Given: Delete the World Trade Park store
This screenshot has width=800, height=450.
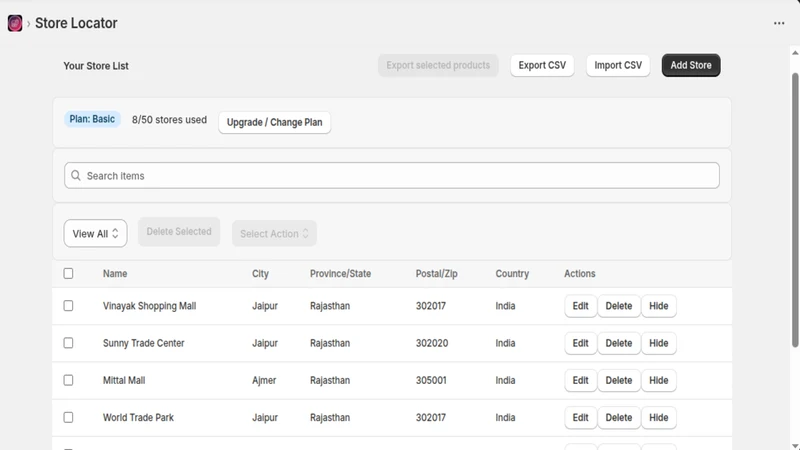Looking at the screenshot, I should coord(618,417).
